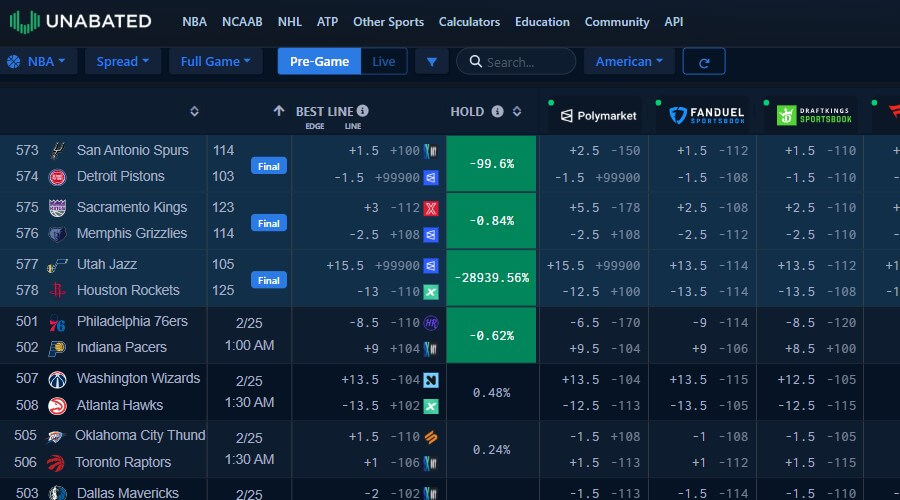Select the -28939.56% hold cell
Screen dimensions: 900x500
click(x=491, y=278)
